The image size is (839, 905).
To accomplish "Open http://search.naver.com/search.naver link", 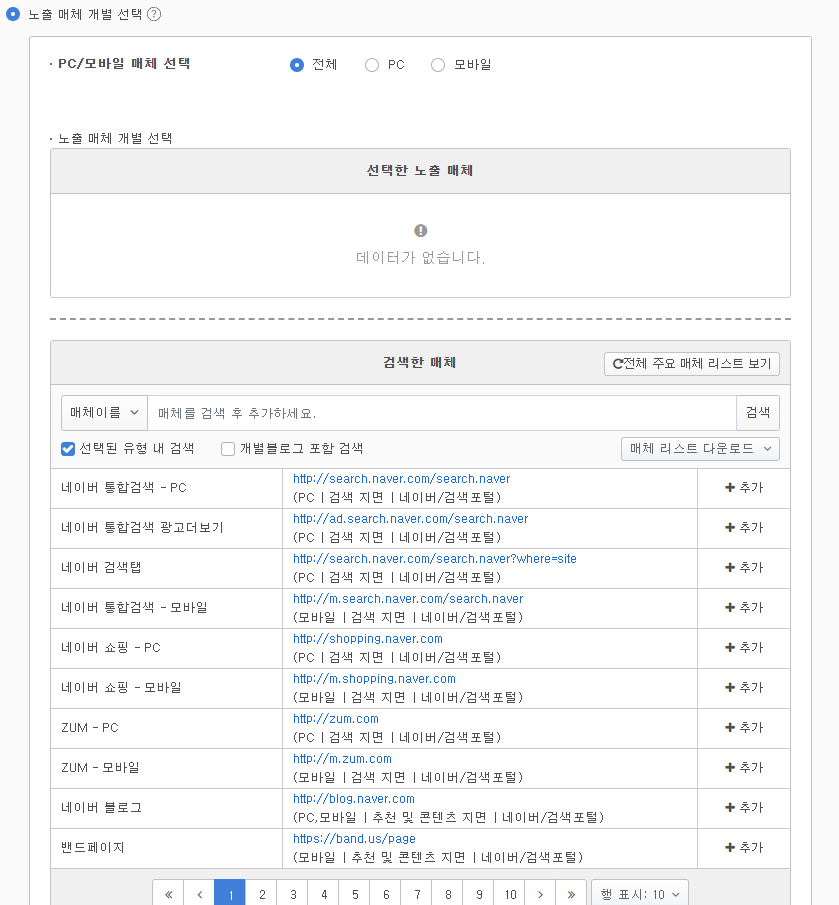I will (x=402, y=478).
